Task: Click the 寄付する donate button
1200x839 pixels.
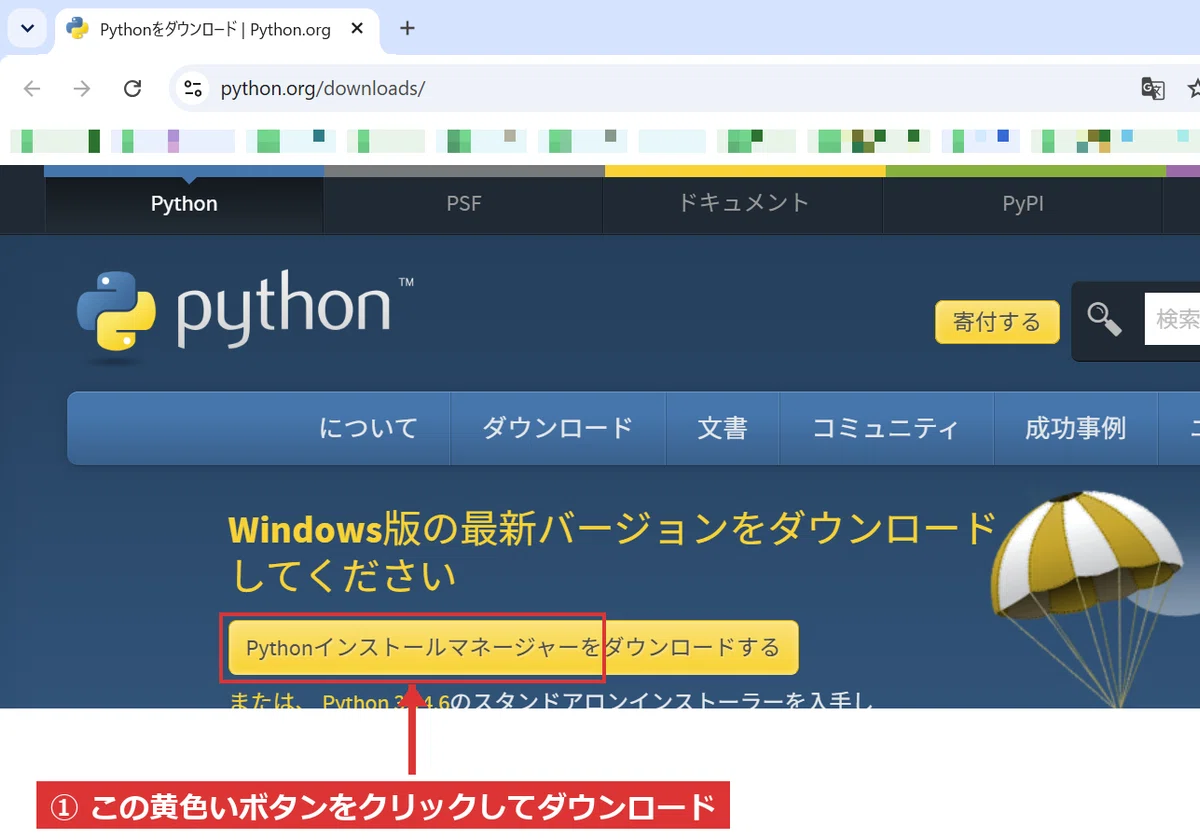Action: 997,322
